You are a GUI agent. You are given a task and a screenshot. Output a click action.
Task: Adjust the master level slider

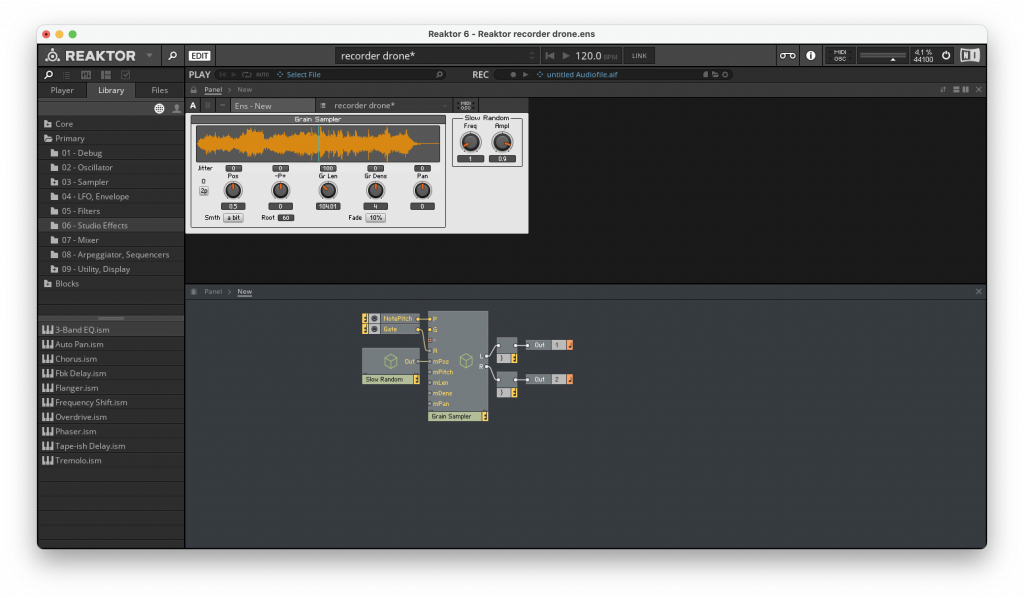pos(883,56)
